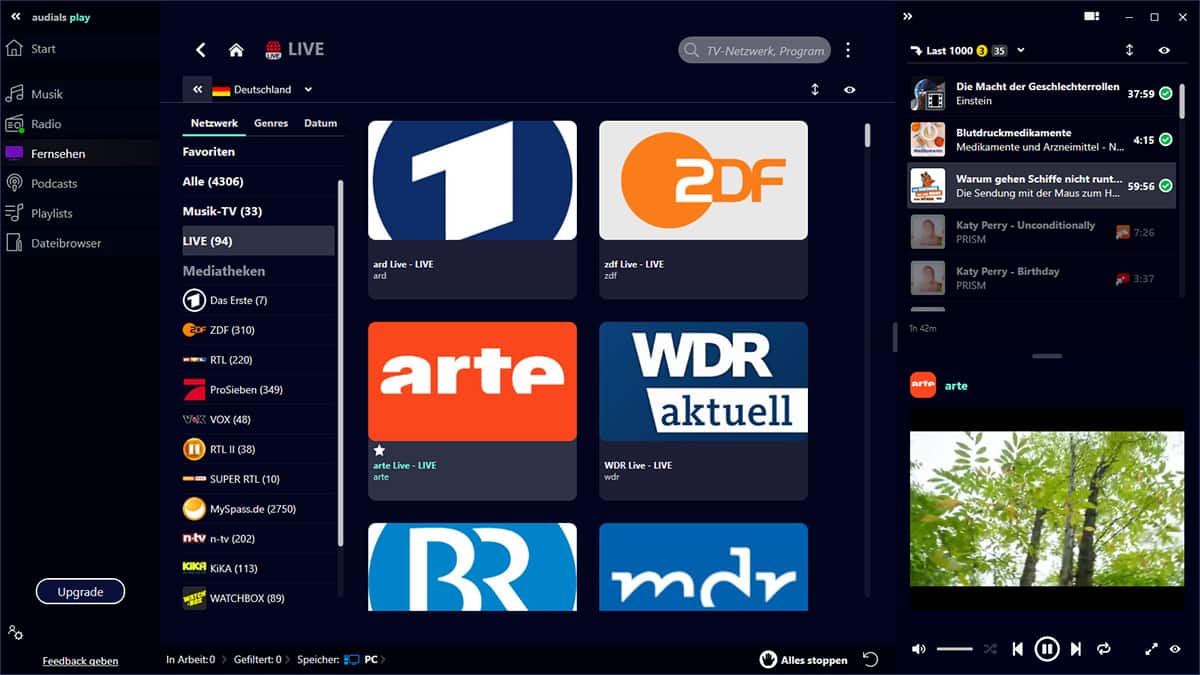
Task: Open the Start home icon
Action: coord(14,48)
